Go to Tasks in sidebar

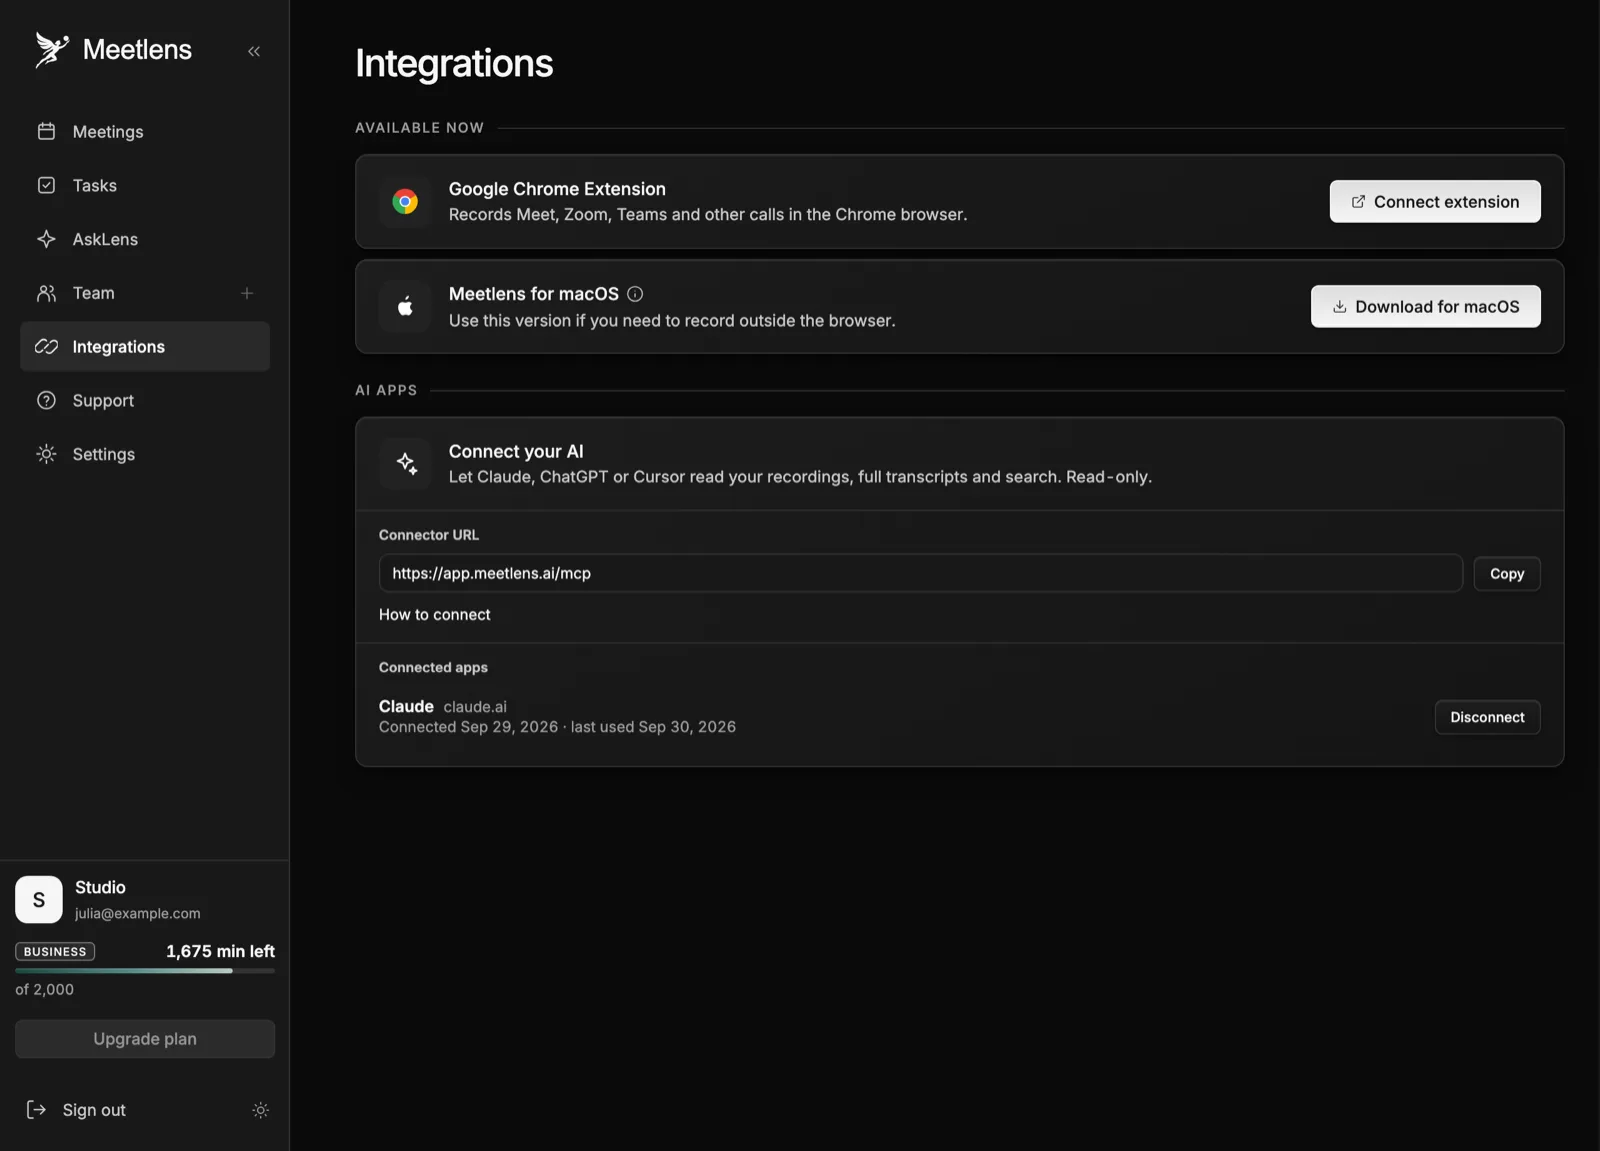point(145,185)
